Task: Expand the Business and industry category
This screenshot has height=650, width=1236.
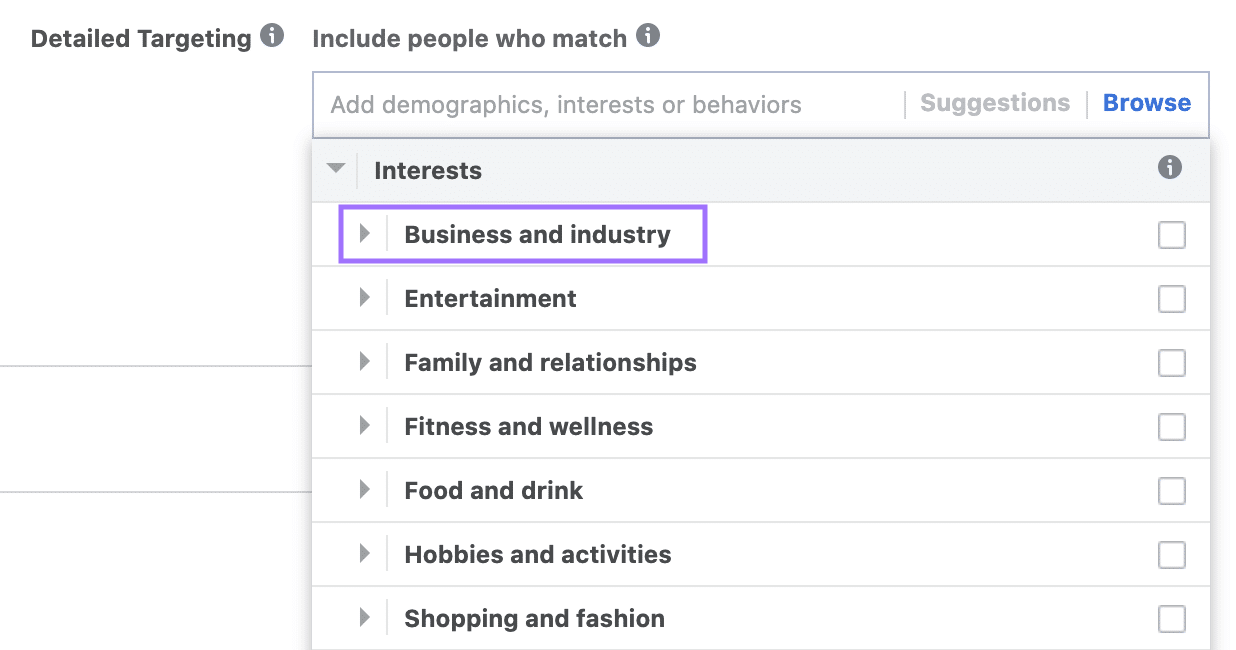Action: point(365,233)
